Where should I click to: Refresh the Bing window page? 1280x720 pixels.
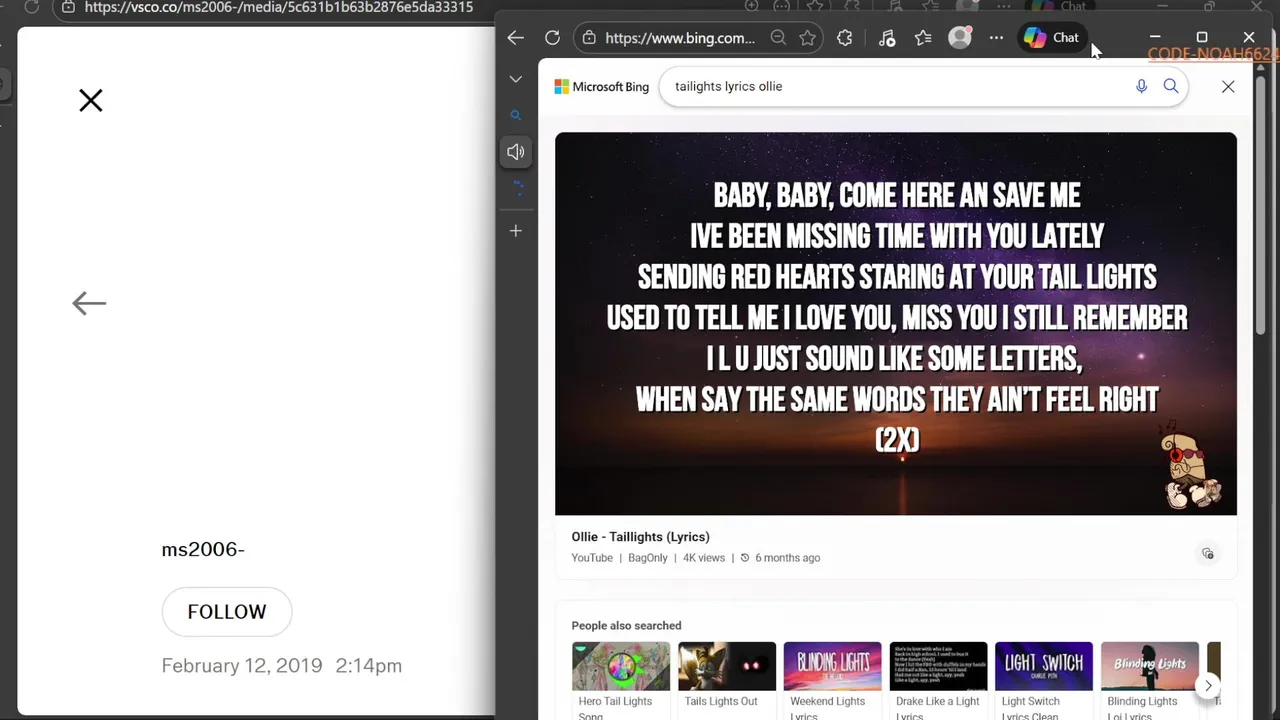coord(552,38)
